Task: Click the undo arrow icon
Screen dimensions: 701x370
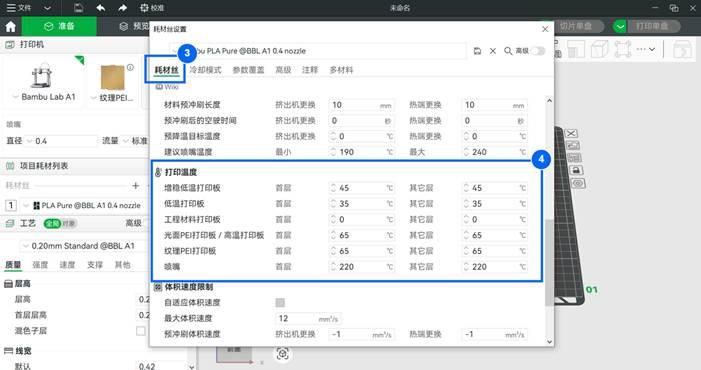Action: (x=101, y=8)
